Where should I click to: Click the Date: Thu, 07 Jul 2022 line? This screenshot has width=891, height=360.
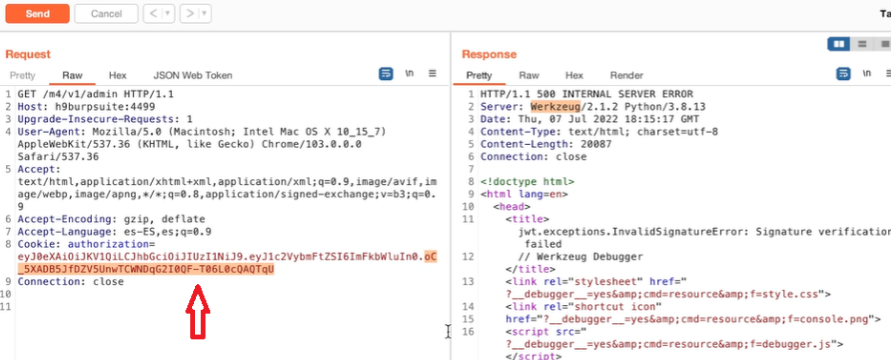pos(590,119)
